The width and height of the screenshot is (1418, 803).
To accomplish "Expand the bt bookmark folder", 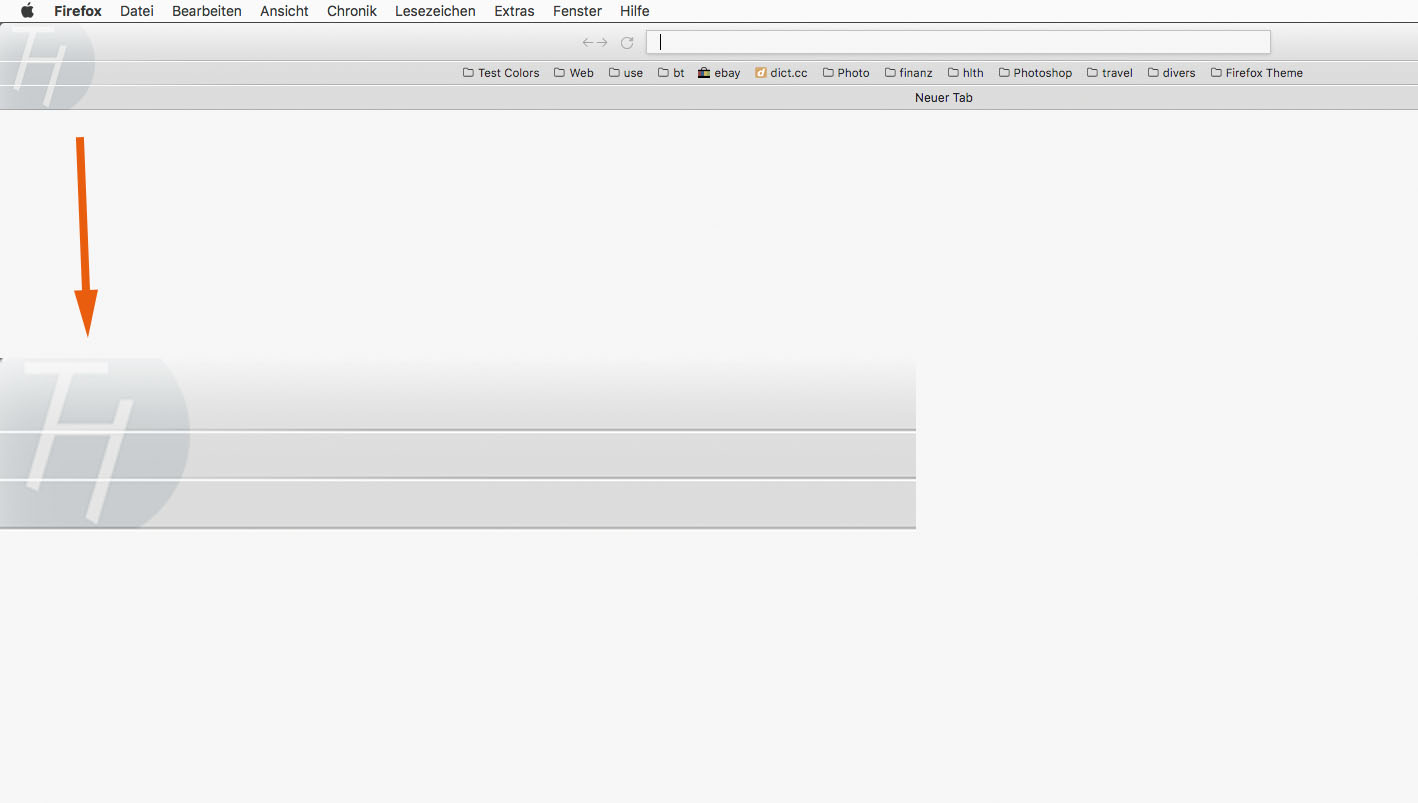I will click(671, 73).
